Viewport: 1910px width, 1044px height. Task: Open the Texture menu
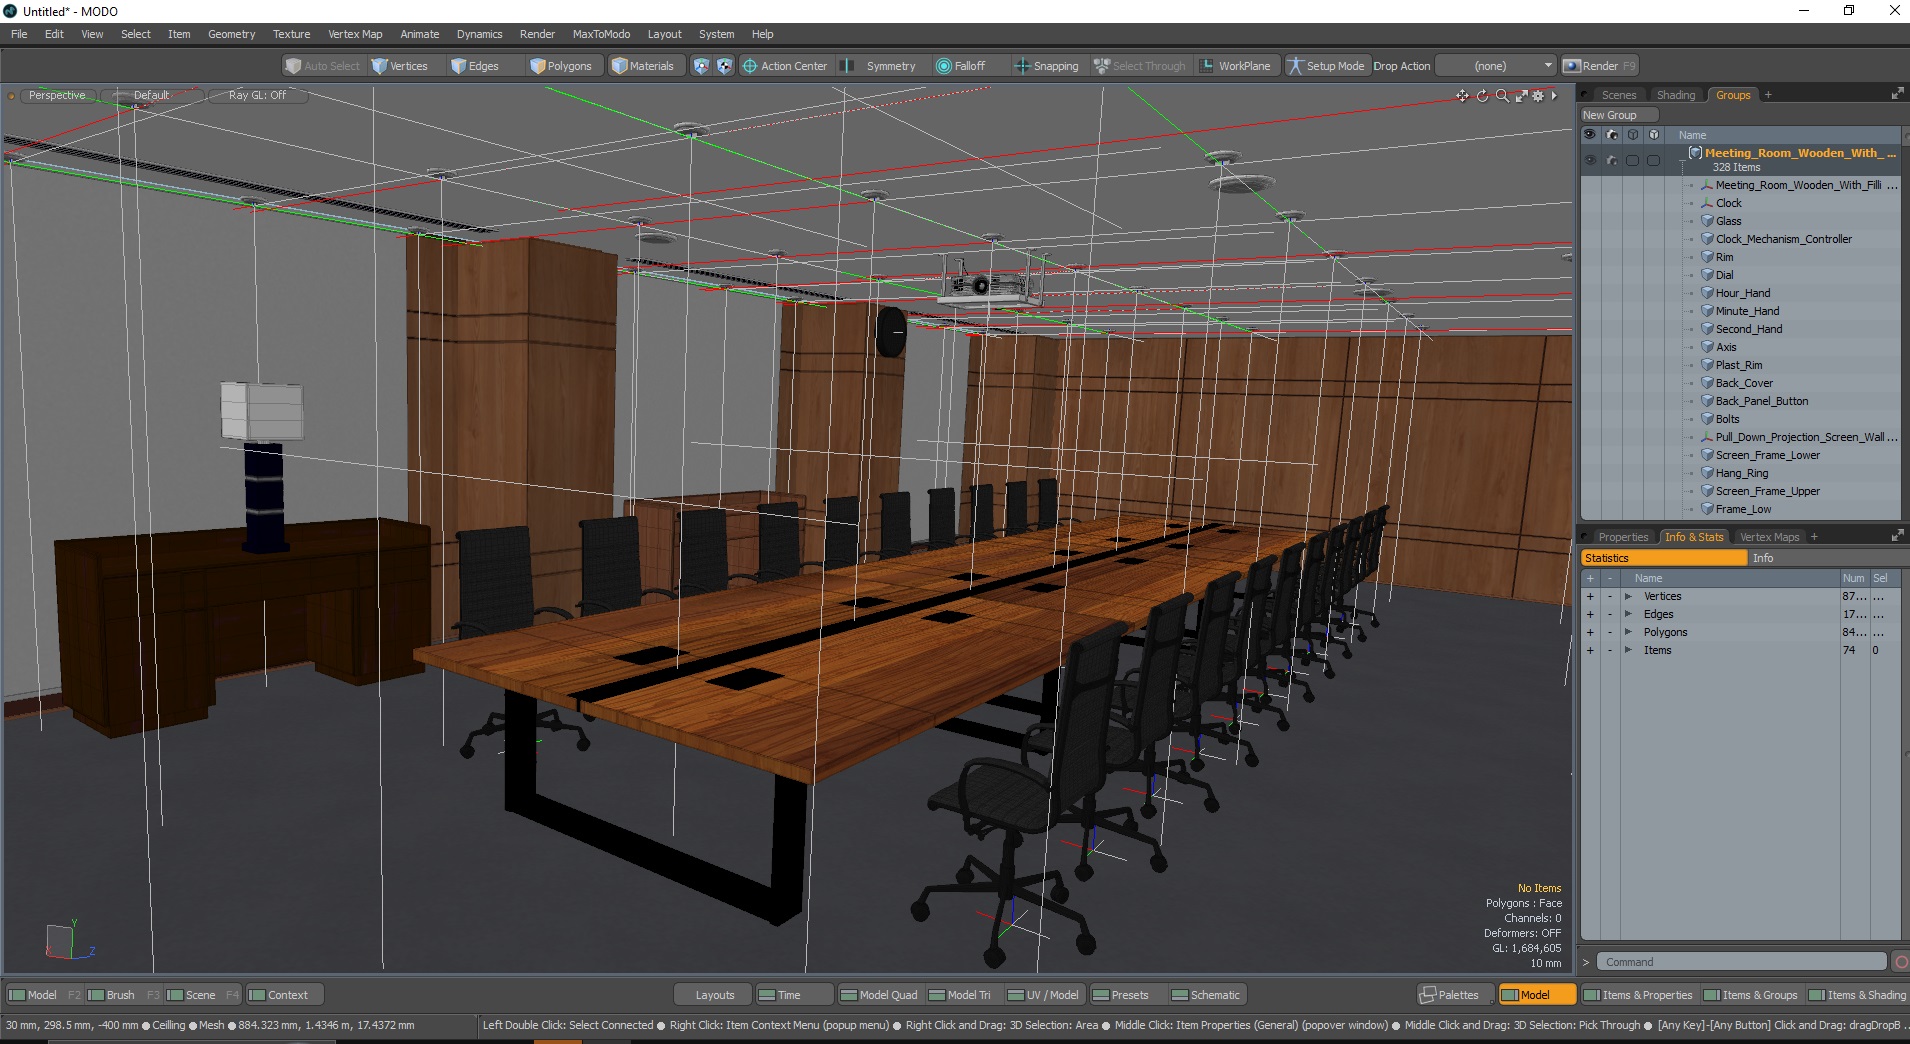point(291,34)
